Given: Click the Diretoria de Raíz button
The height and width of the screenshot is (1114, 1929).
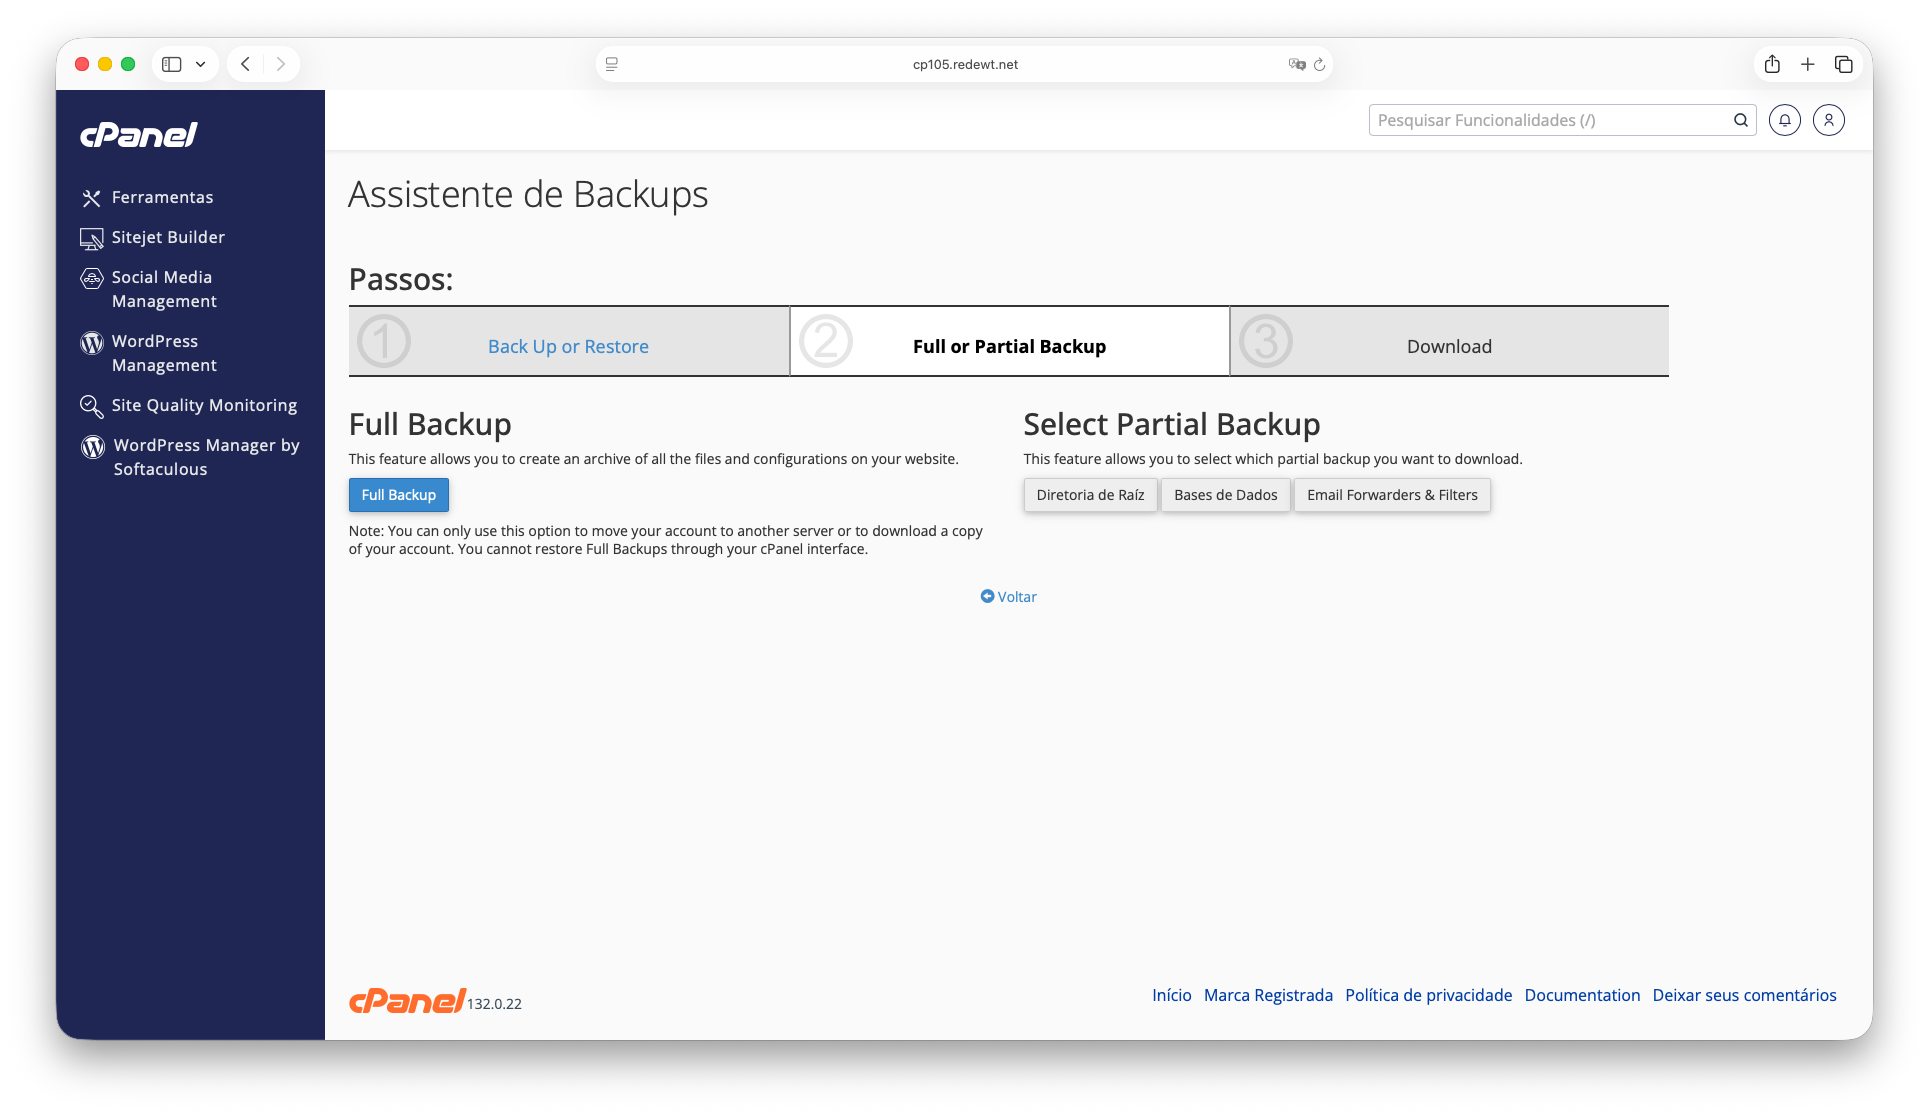Looking at the screenshot, I should pyautogui.click(x=1090, y=495).
